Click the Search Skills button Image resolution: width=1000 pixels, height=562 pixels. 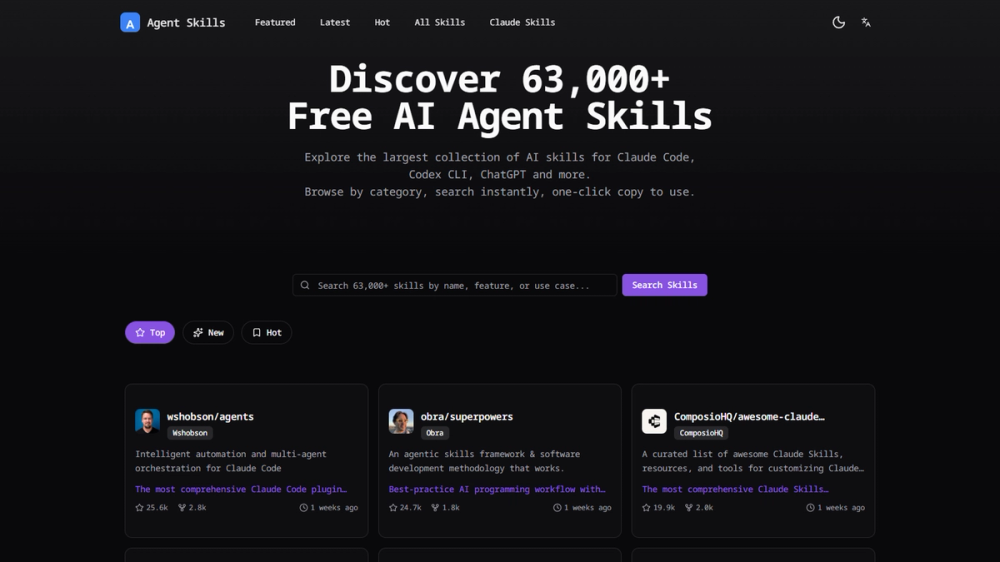pos(665,285)
